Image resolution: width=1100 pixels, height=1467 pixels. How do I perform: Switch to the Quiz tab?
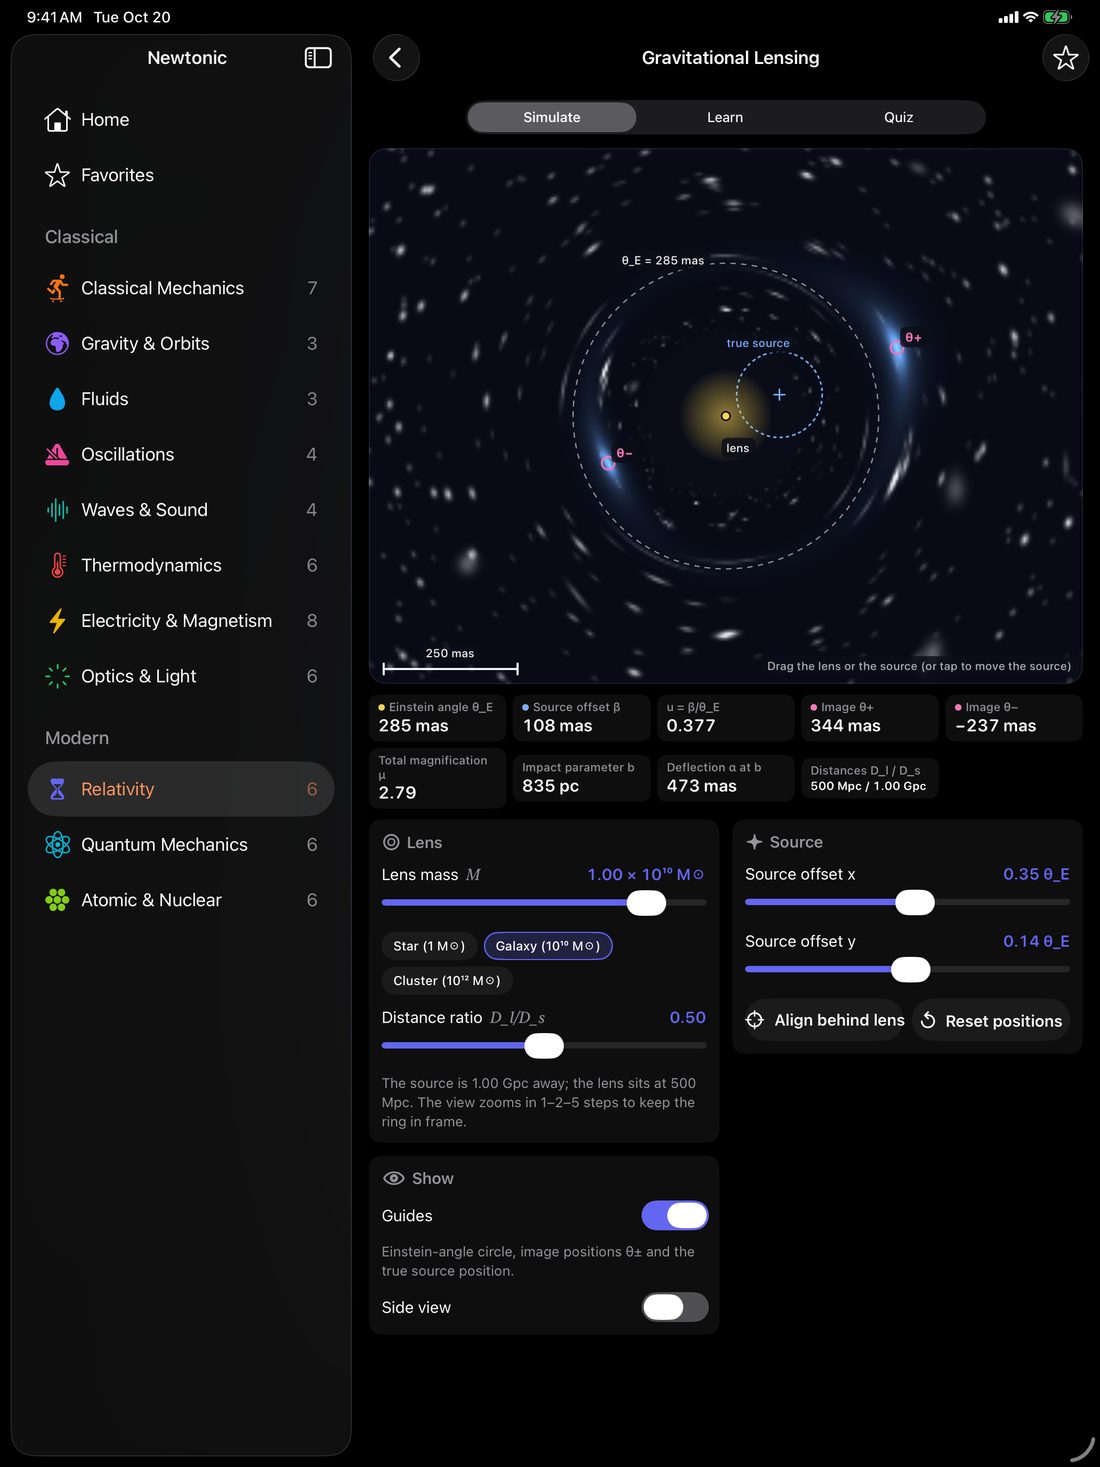[899, 117]
